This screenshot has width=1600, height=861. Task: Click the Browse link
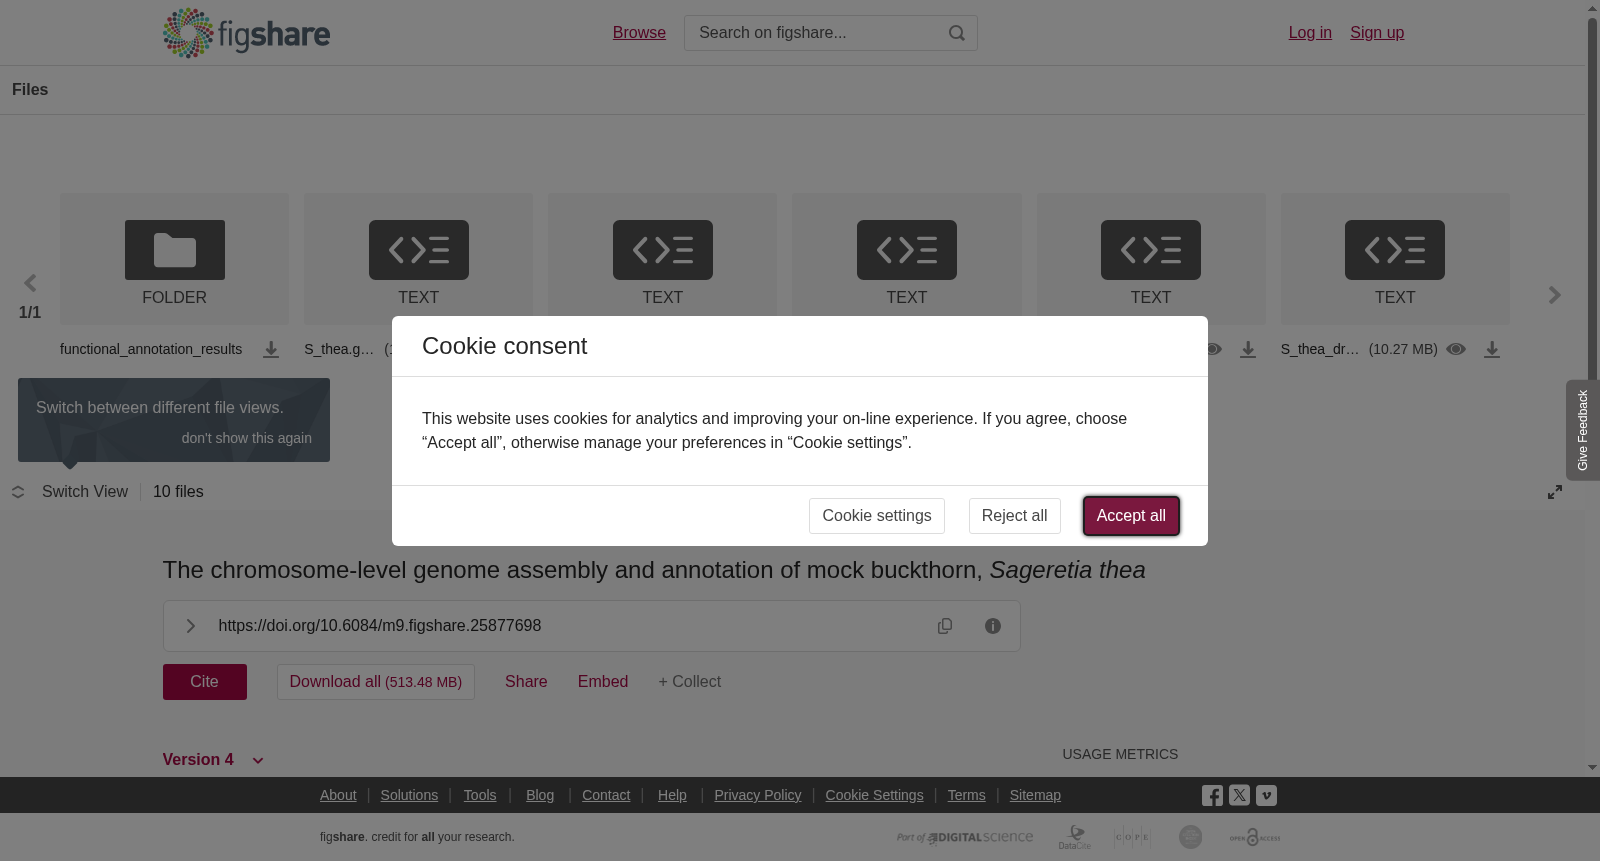click(639, 33)
